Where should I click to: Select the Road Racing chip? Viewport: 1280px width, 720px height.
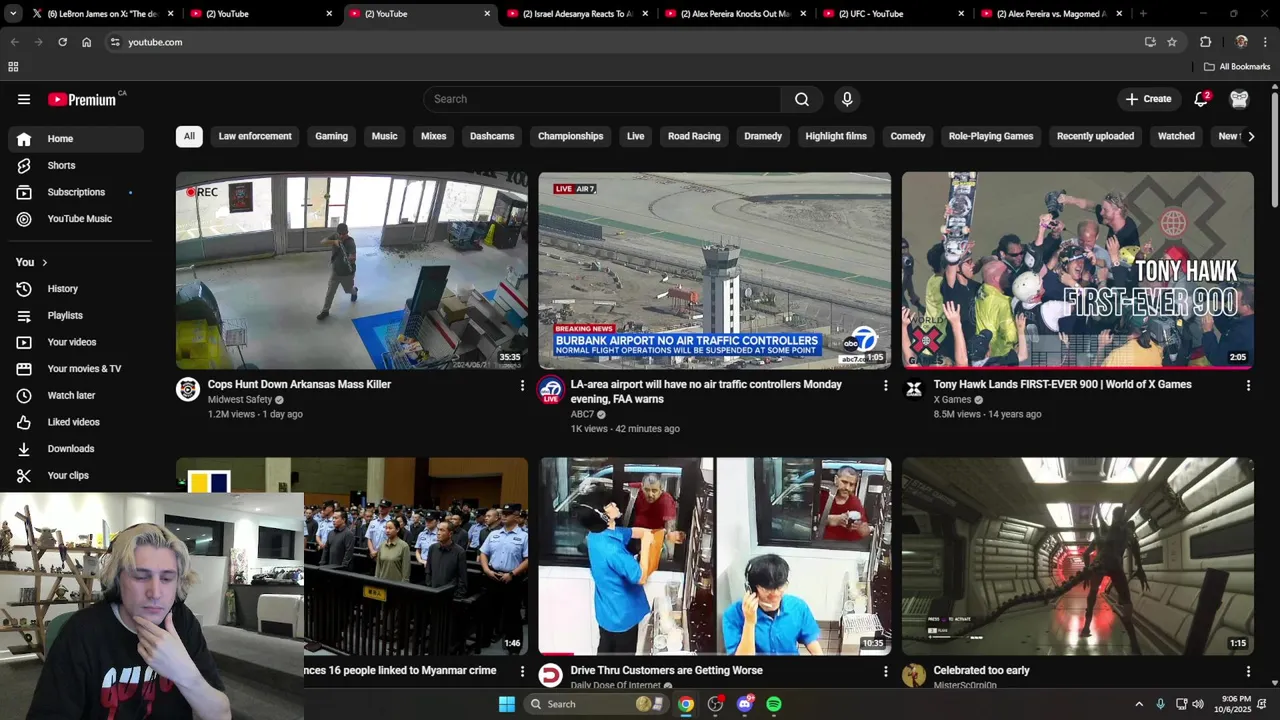pyautogui.click(x=694, y=136)
